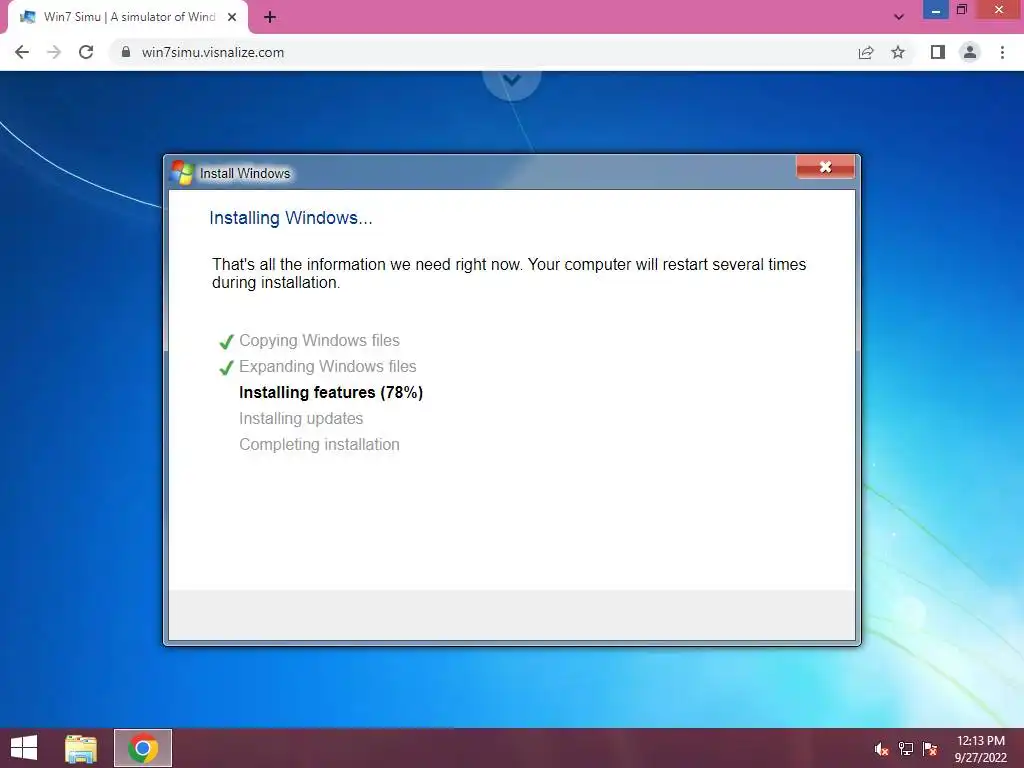Image resolution: width=1024 pixels, height=768 pixels.
Task: Click the Expanding Windows files step
Action: tap(328, 366)
